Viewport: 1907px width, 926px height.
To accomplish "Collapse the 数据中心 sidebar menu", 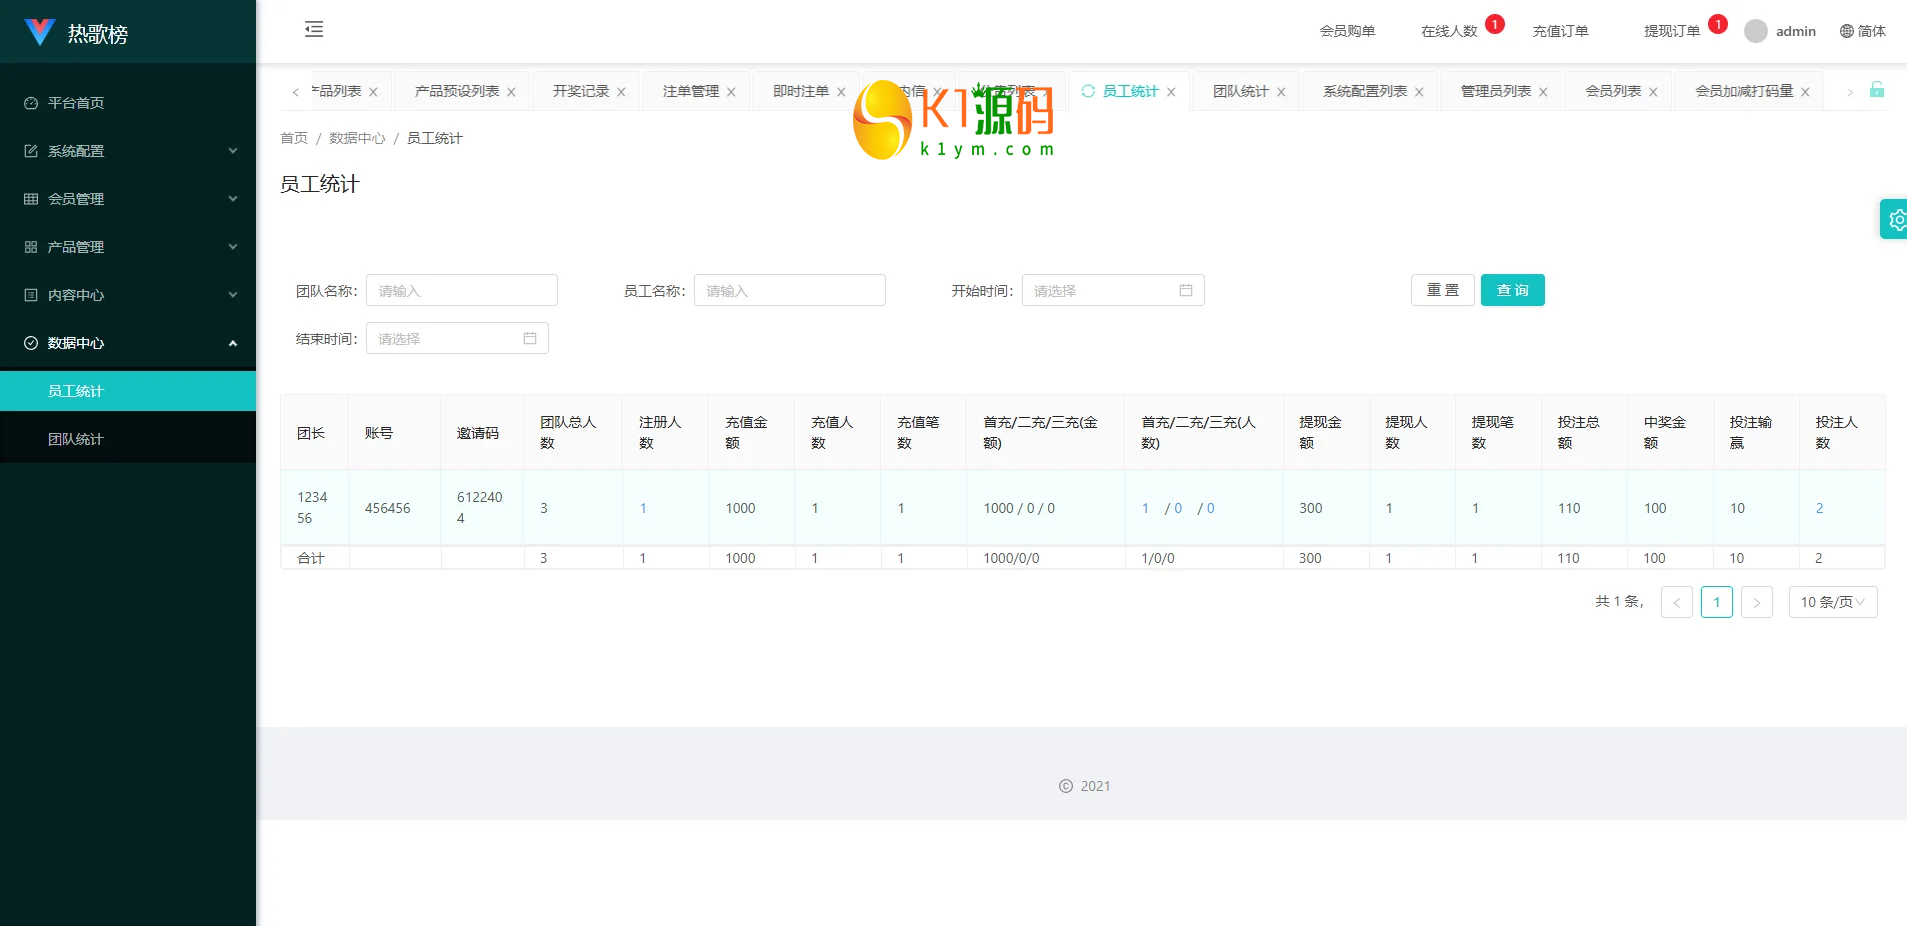I will [x=128, y=343].
